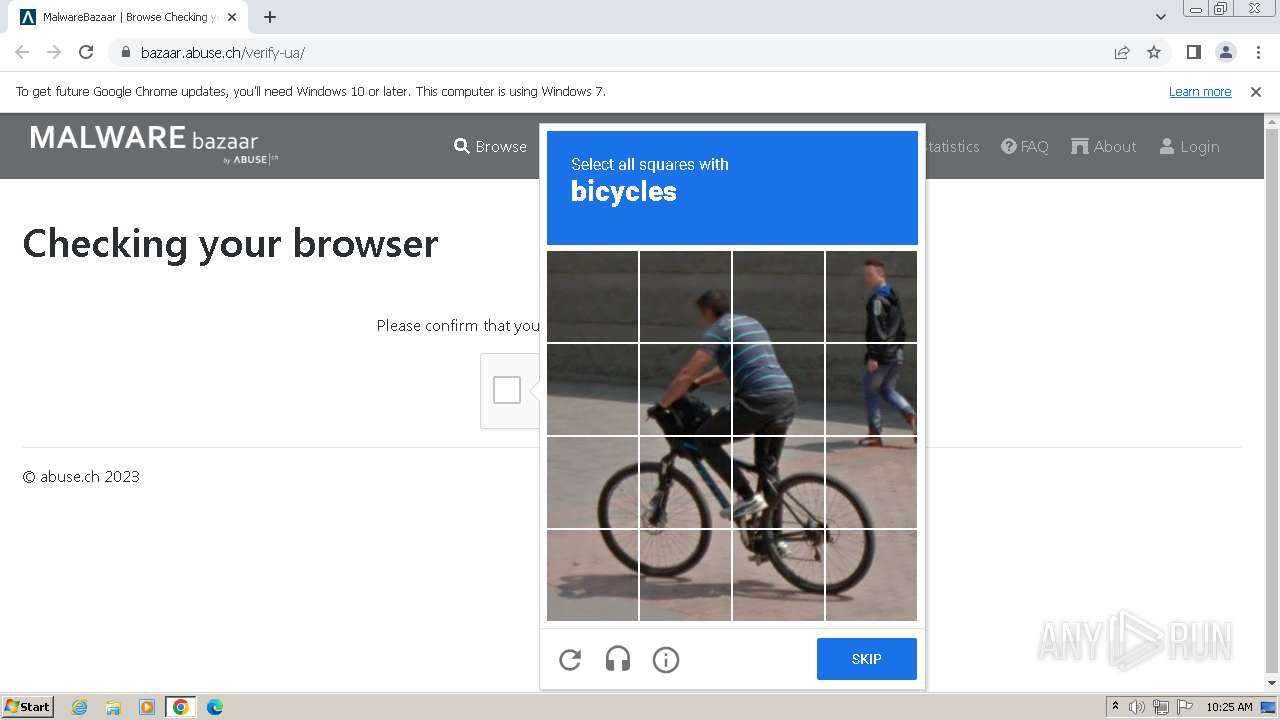Focus the address bar URL
Image resolution: width=1280 pixels, height=720 pixels.
tap(223, 53)
